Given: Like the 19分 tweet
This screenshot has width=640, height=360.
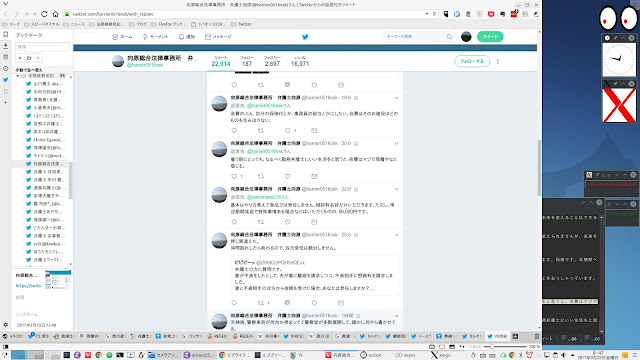Looking at the screenshot, I should [287, 131].
